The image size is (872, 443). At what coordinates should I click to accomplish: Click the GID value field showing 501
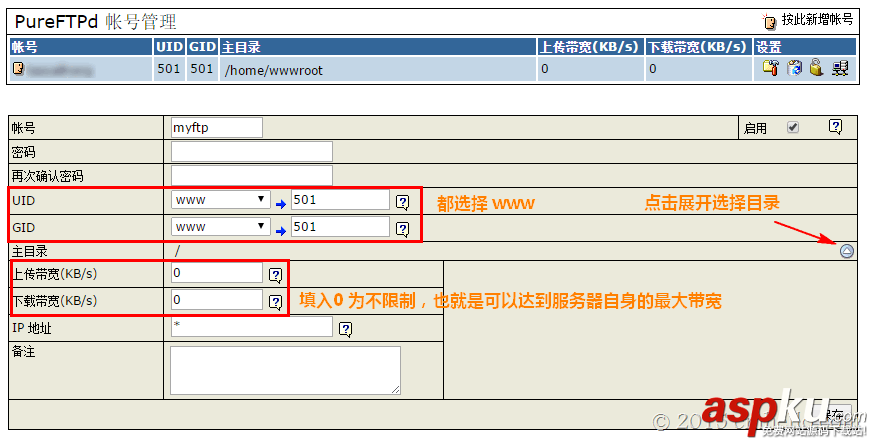coord(340,226)
